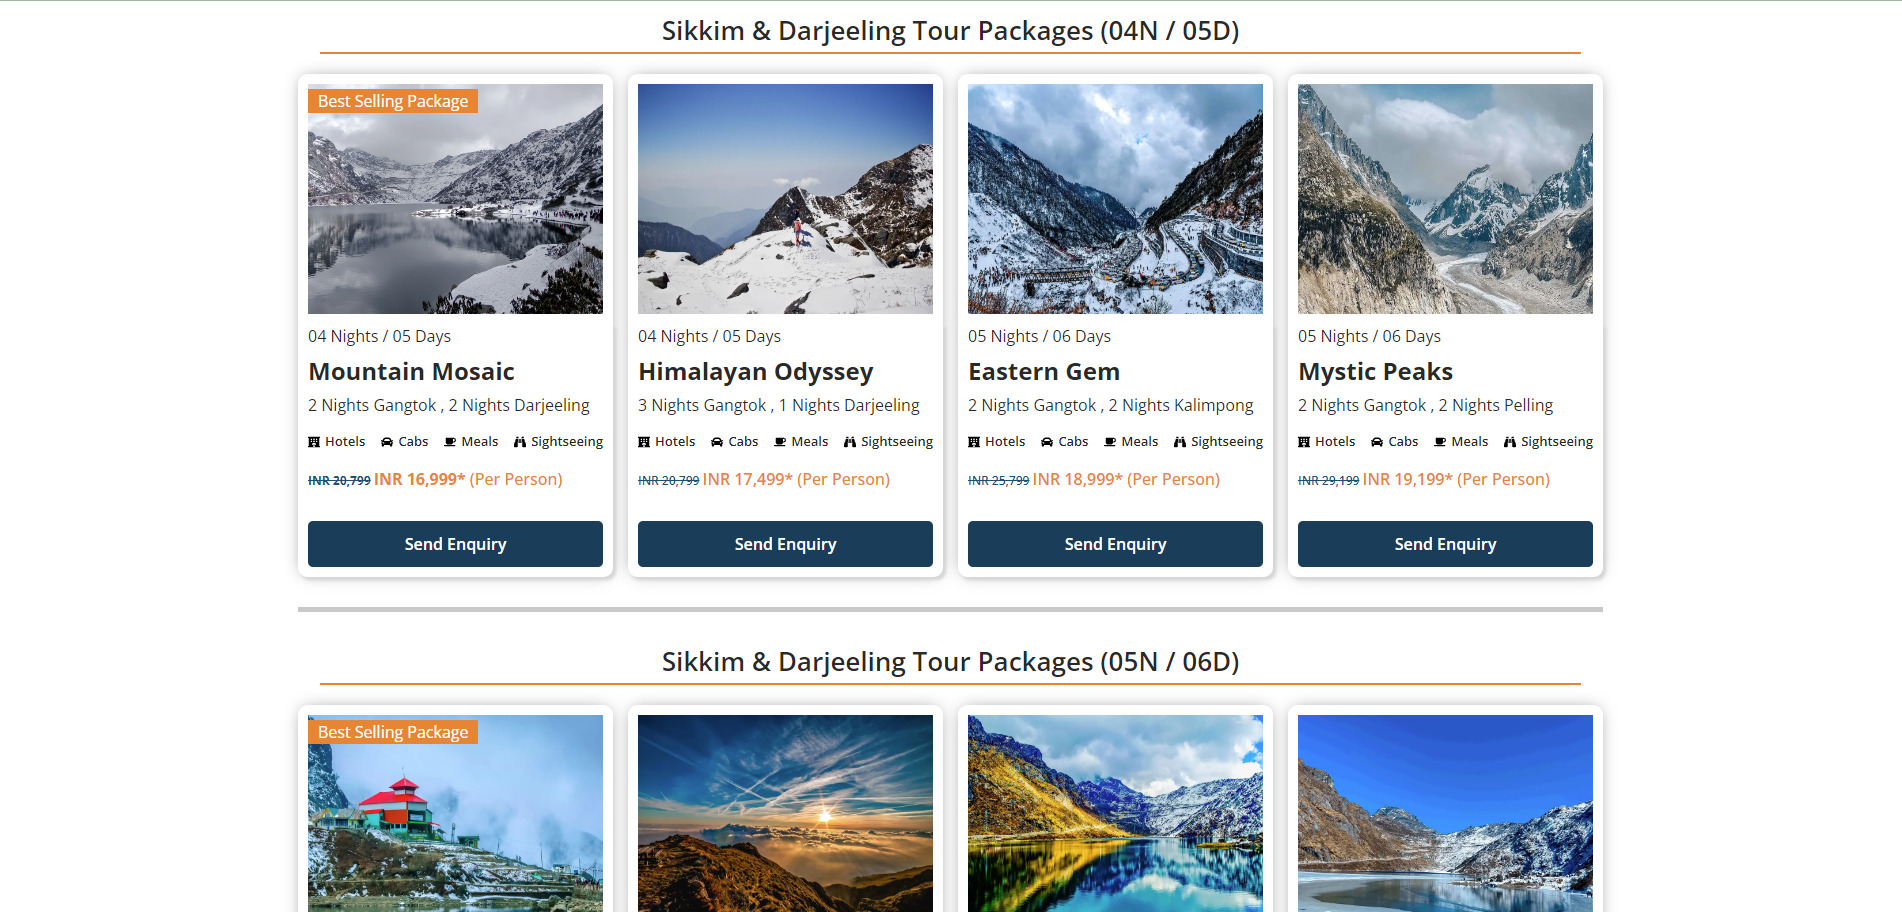Click Sightseeing binoculars icon in Himalayan Odyssey card
Image resolution: width=1902 pixels, height=912 pixels.
pyautogui.click(x=850, y=442)
